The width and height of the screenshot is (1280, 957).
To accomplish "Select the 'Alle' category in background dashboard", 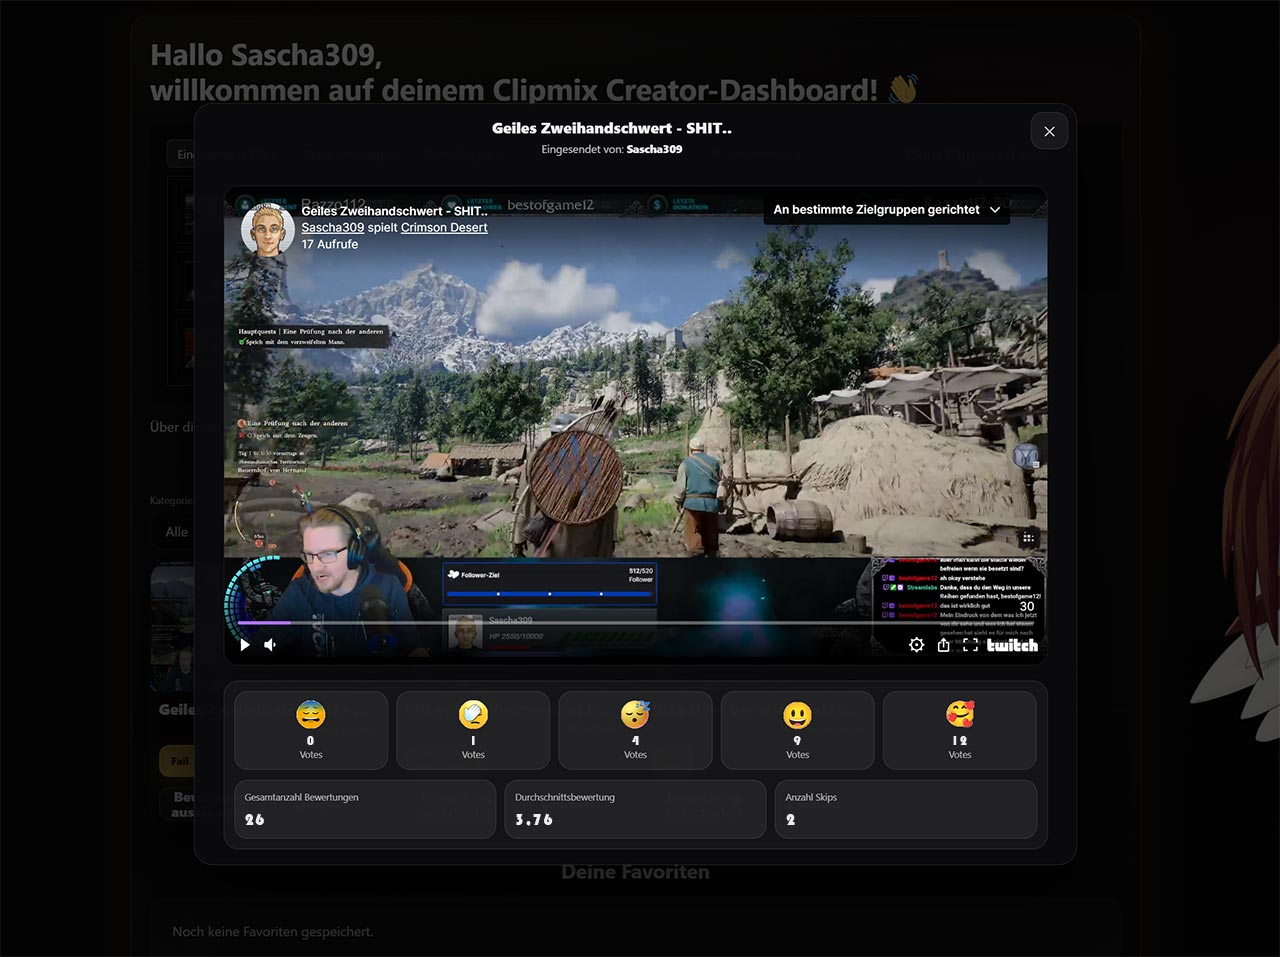I will point(176,532).
